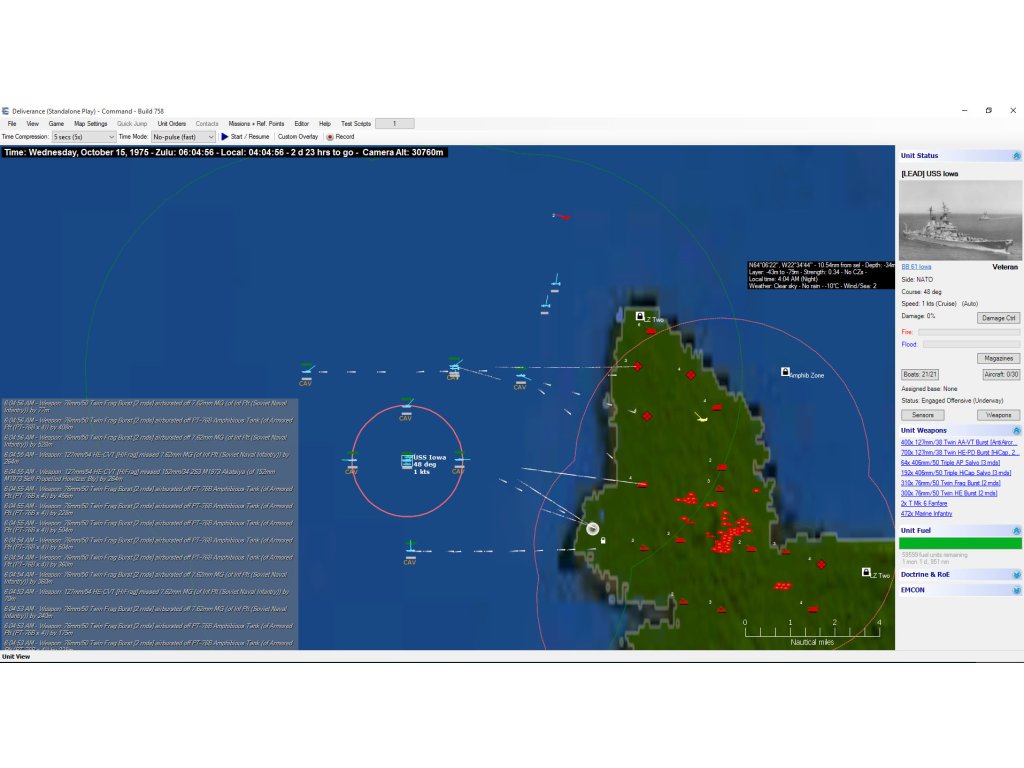Click the Magazines button
This screenshot has height=768, width=1024.
click(999, 359)
